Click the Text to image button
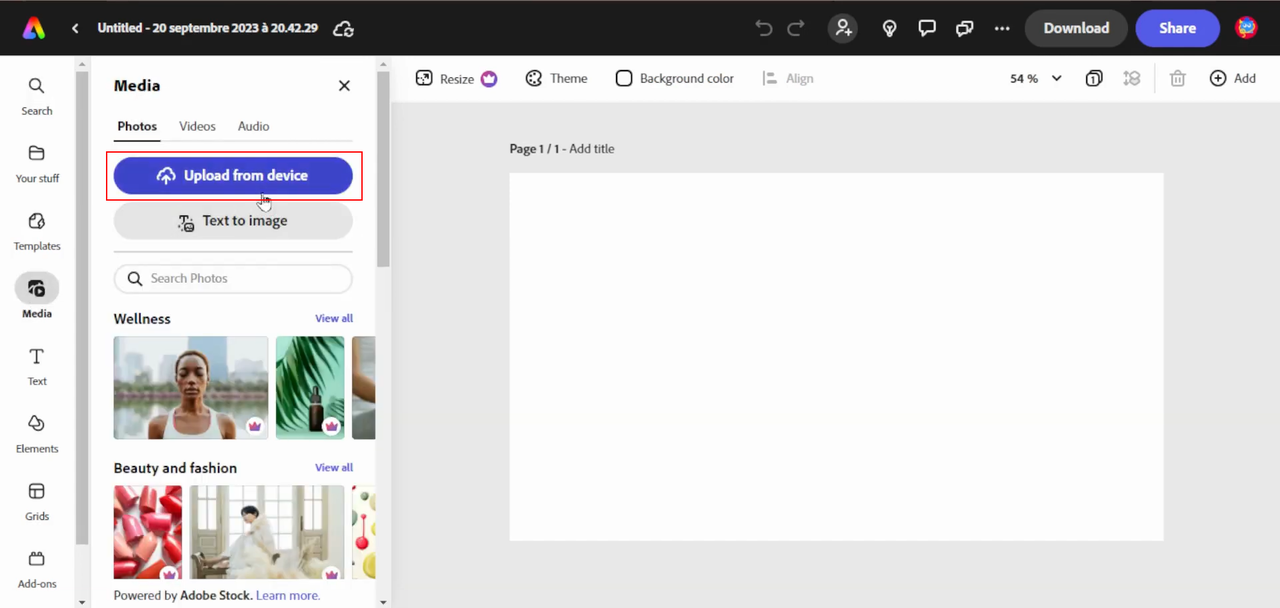 pos(233,221)
